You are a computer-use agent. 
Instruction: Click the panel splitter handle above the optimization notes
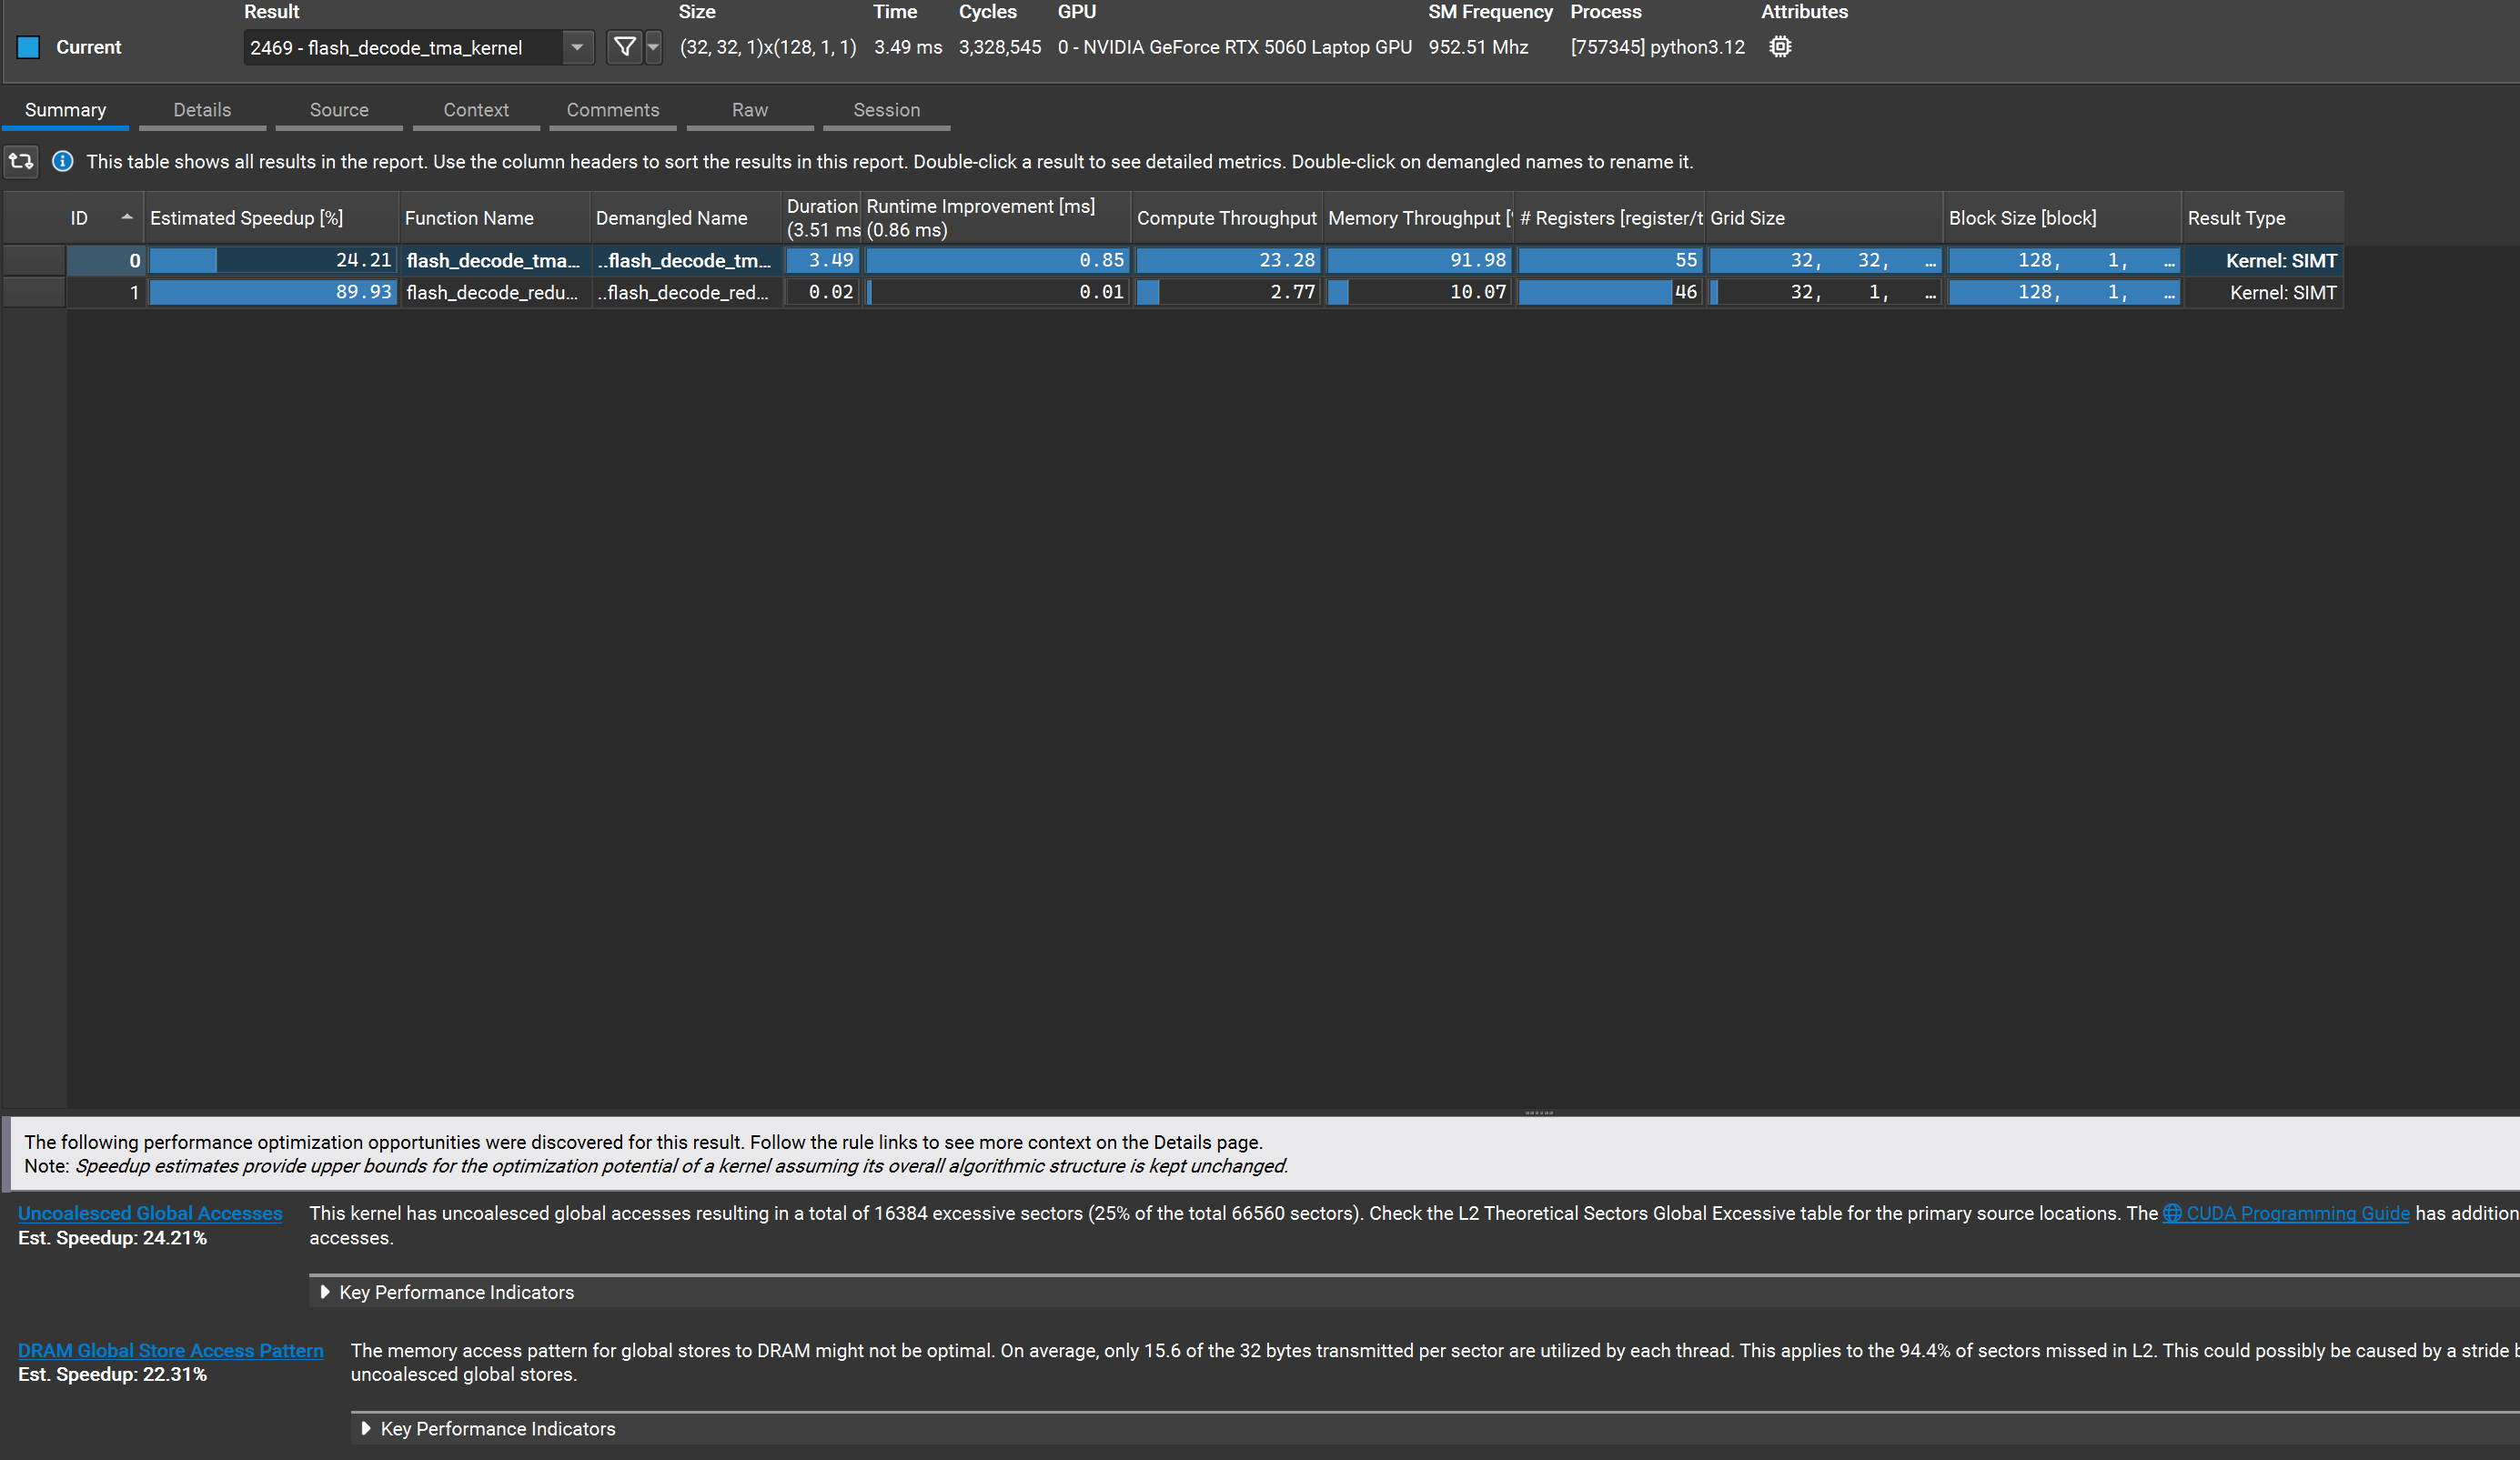[1539, 1112]
